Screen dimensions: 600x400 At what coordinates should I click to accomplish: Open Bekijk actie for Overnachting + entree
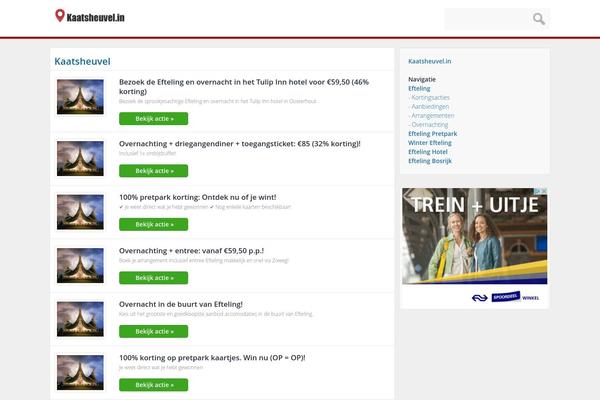153,278
